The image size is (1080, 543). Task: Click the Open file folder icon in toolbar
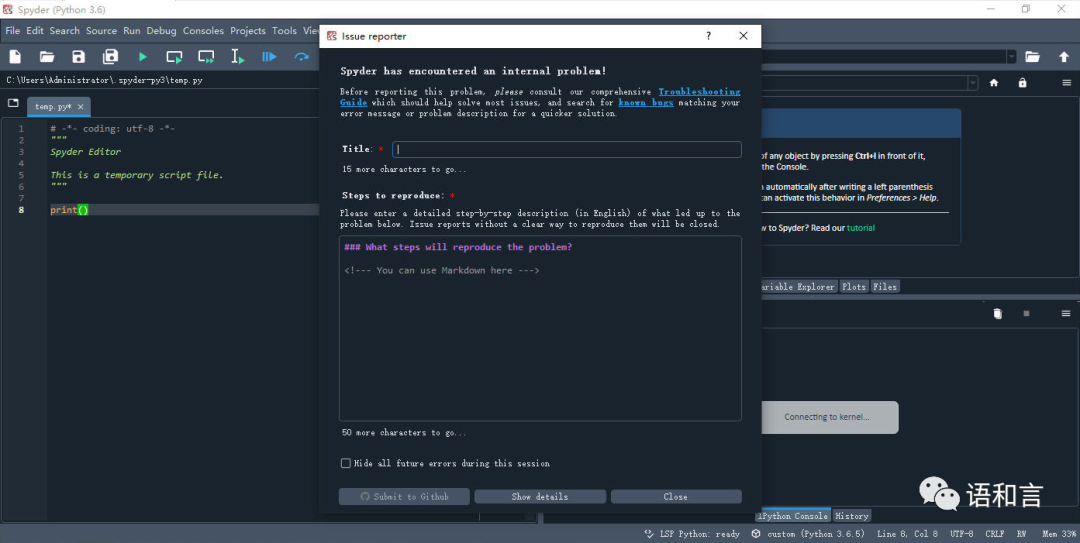click(x=47, y=57)
